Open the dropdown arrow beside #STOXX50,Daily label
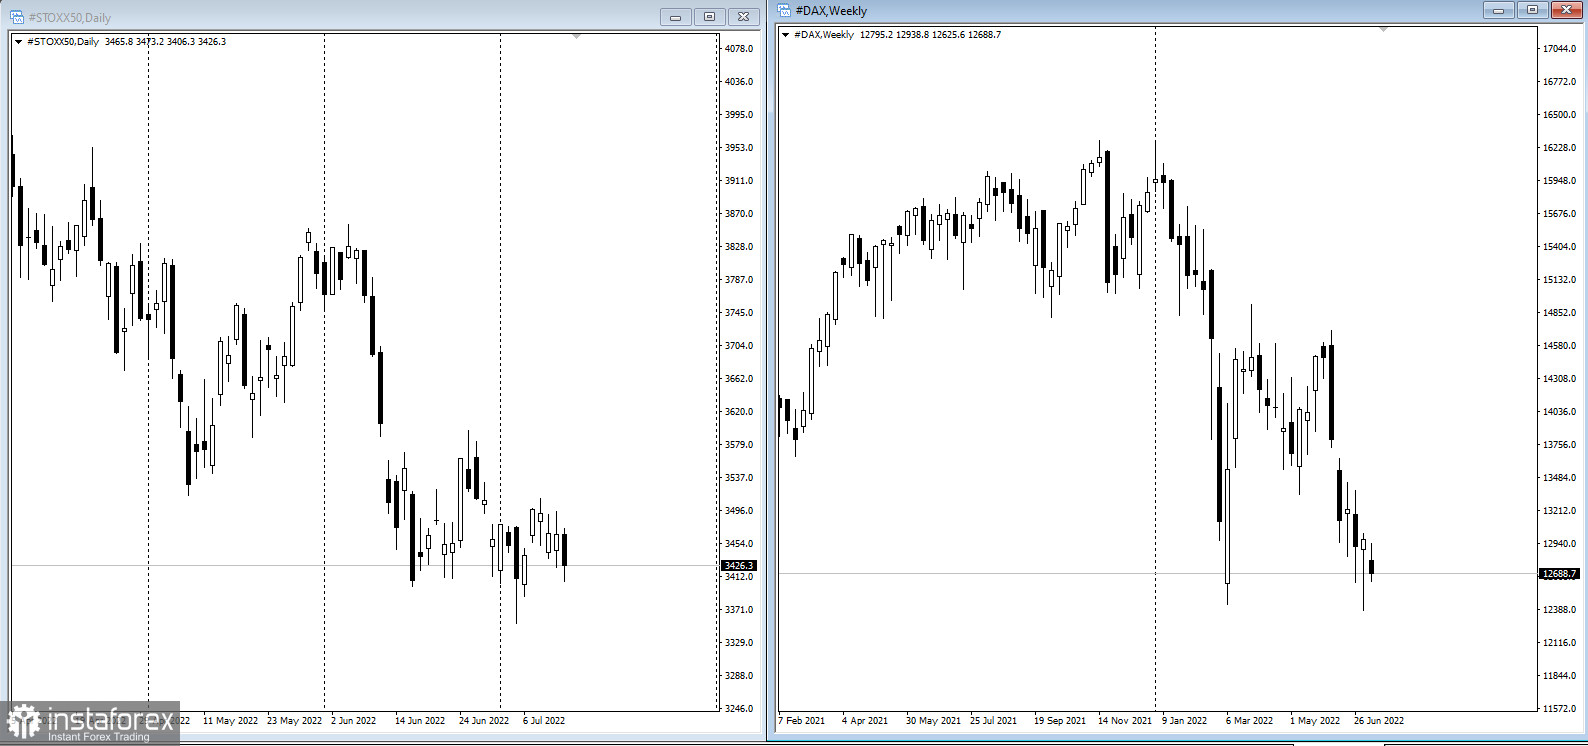Image resolution: width=1588 pixels, height=746 pixels. [x=19, y=42]
